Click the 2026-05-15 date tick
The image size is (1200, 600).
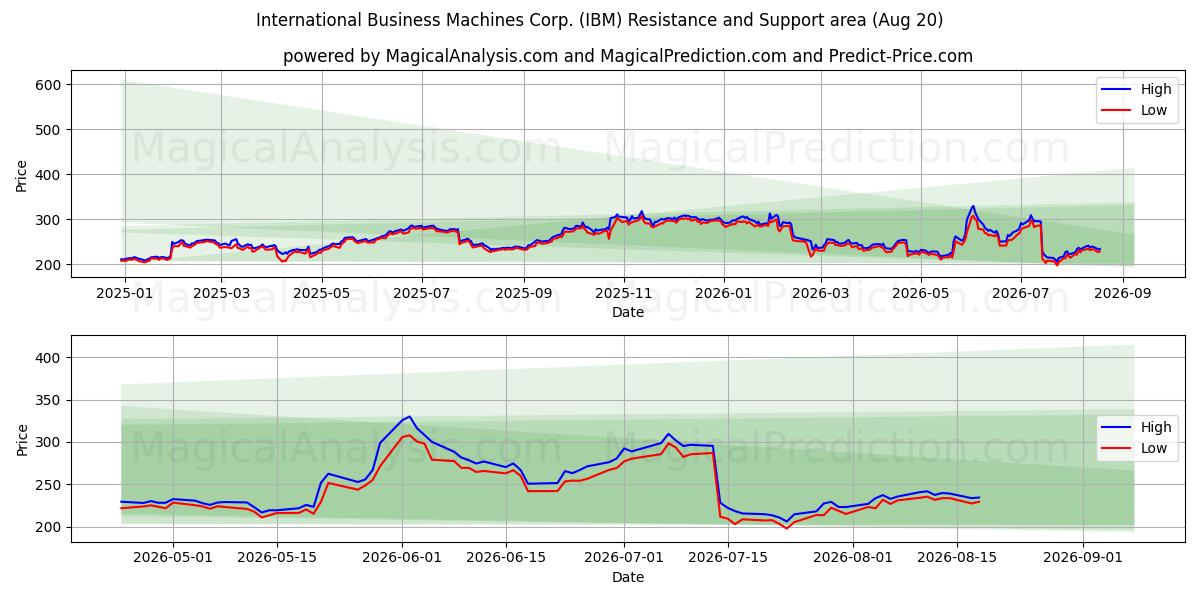[278, 557]
